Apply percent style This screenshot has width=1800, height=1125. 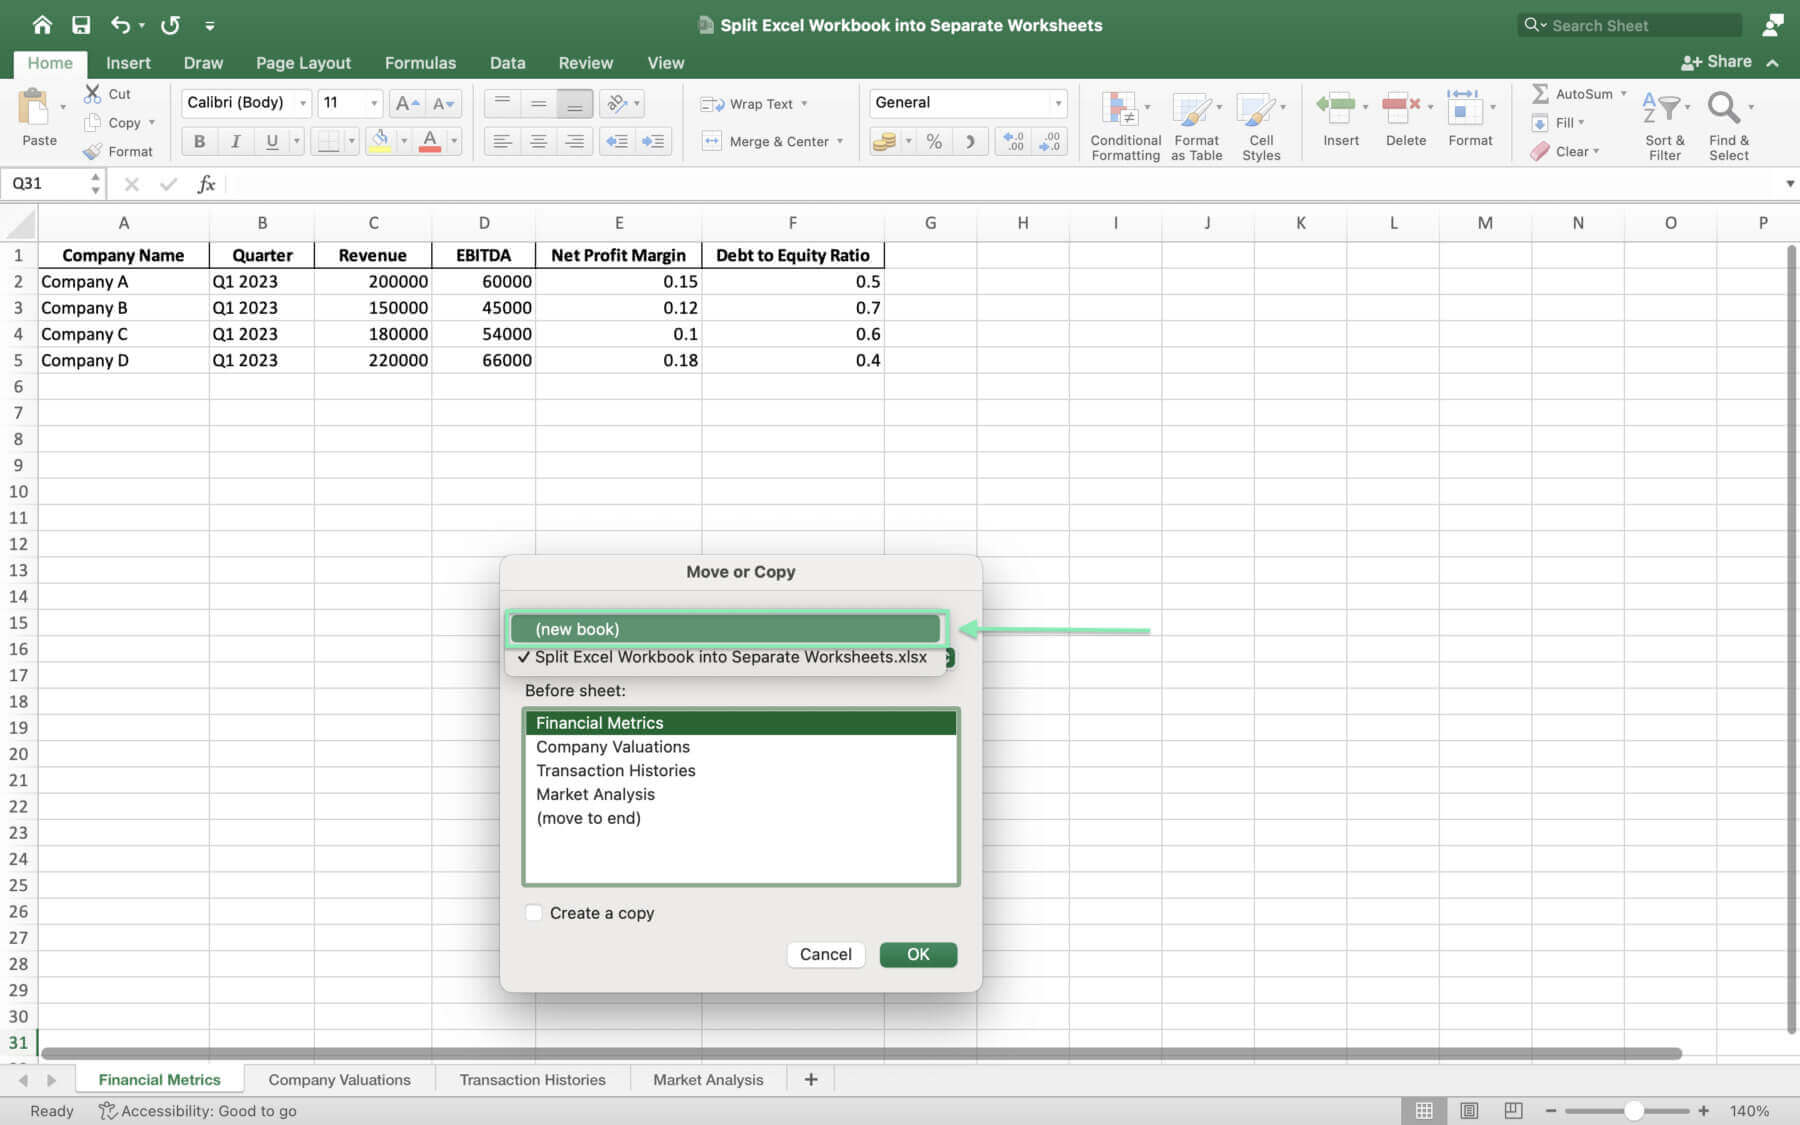click(934, 141)
